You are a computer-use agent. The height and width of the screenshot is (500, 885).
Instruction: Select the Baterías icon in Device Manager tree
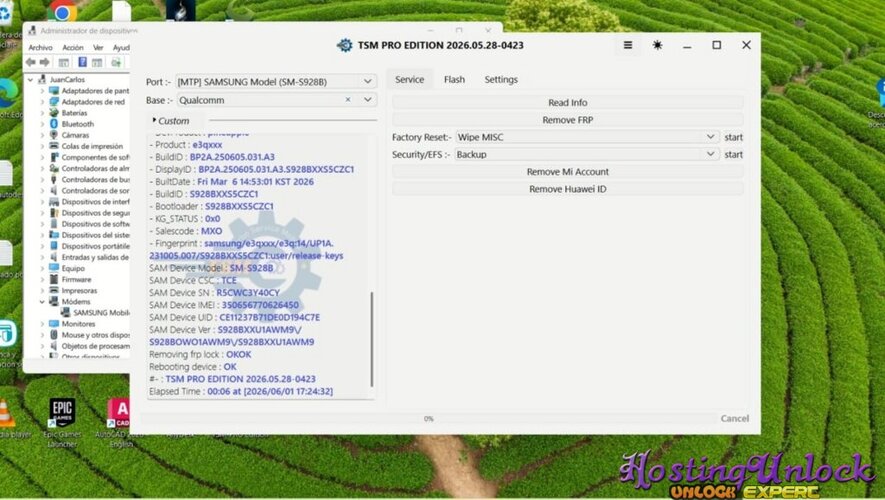(x=54, y=113)
